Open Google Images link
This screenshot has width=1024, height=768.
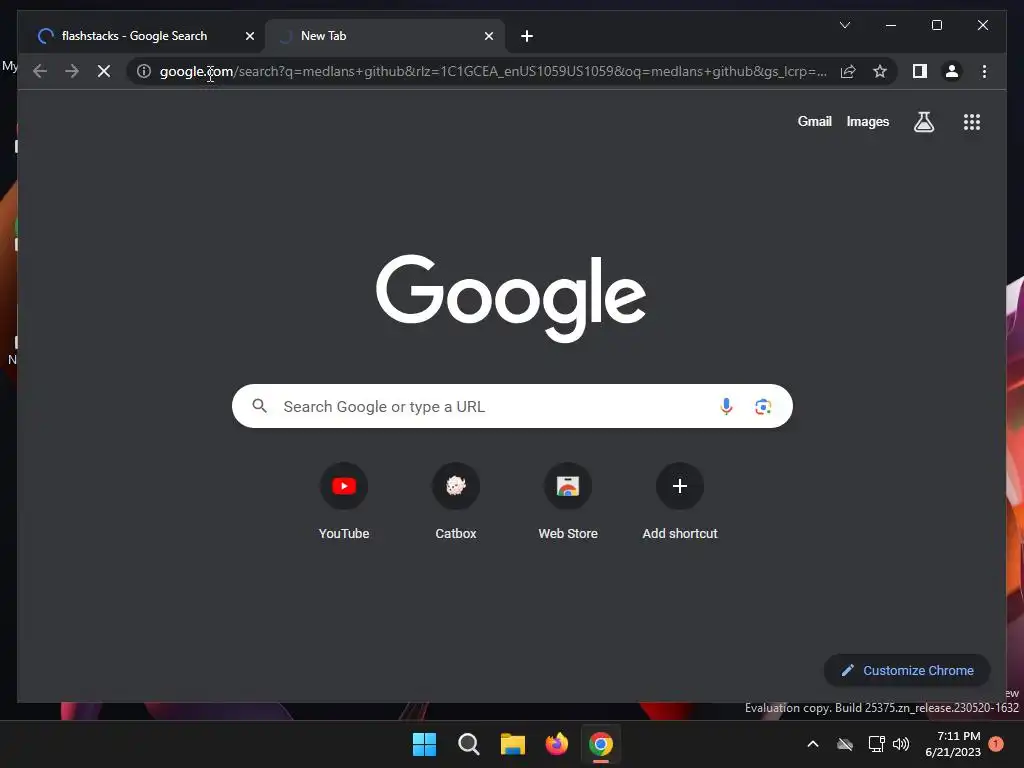pyautogui.click(x=867, y=121)
